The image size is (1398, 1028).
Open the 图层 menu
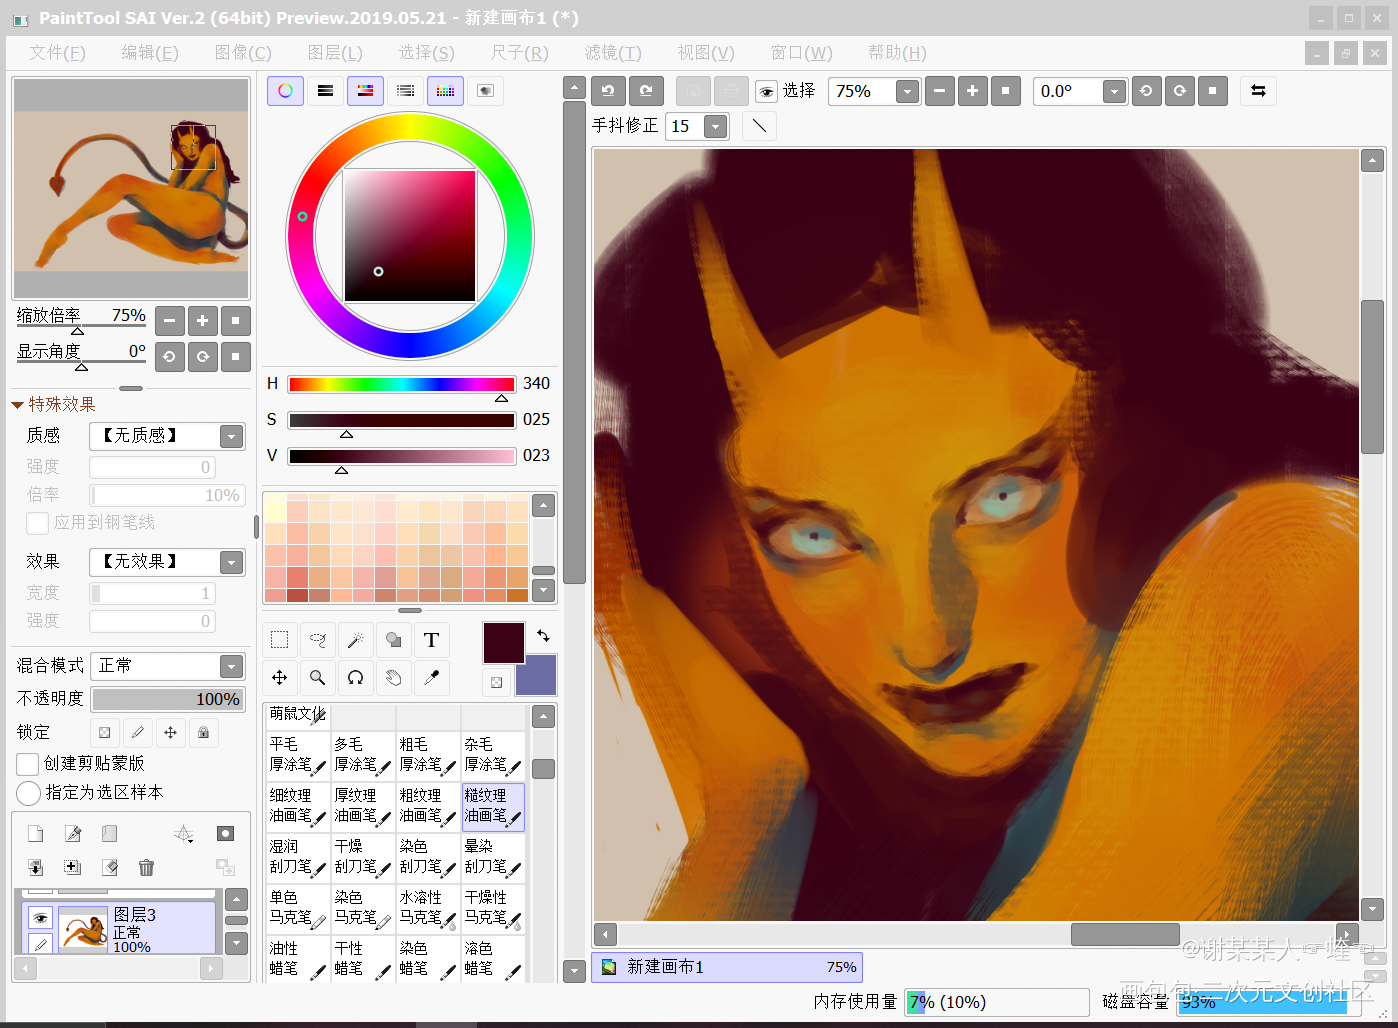point(334,53)
